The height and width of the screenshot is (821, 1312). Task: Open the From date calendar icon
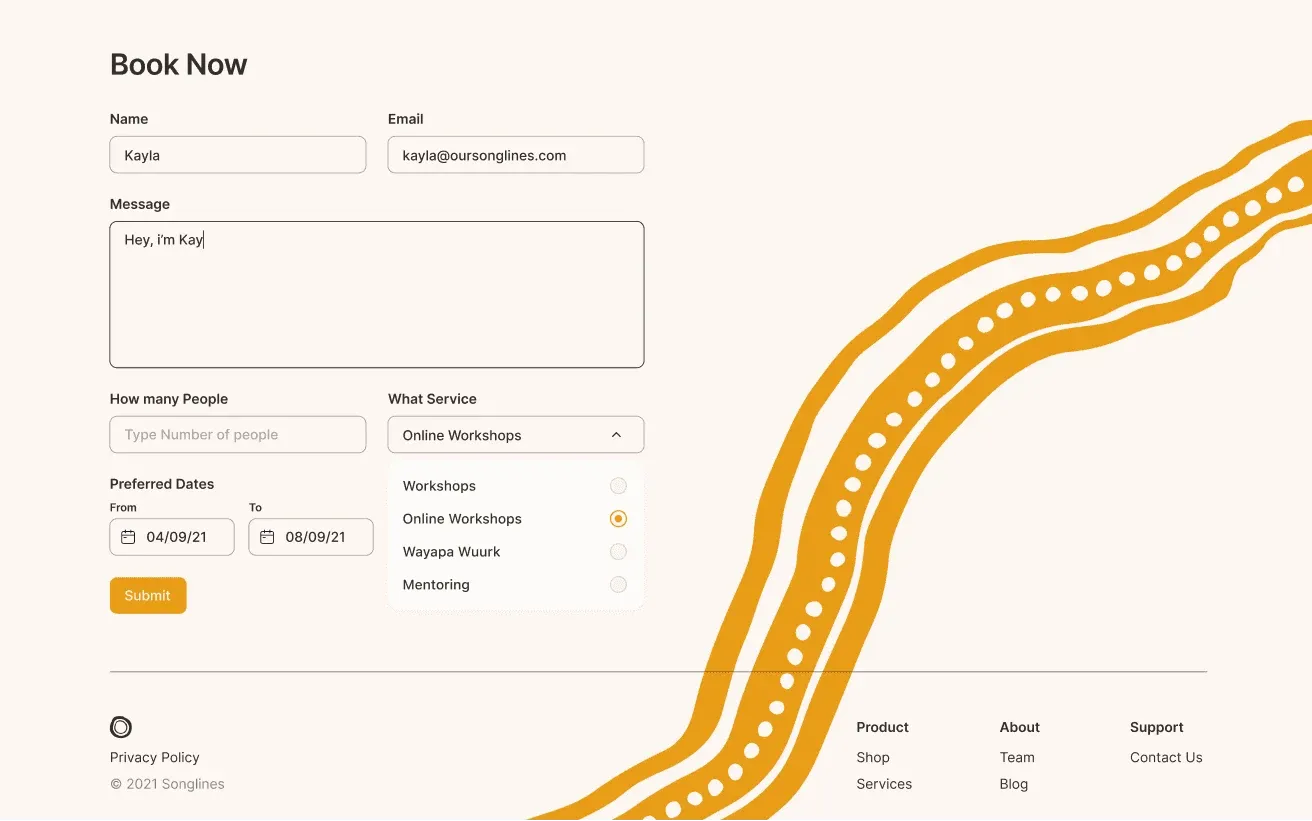pyautogui.click(x=128, y=537)
